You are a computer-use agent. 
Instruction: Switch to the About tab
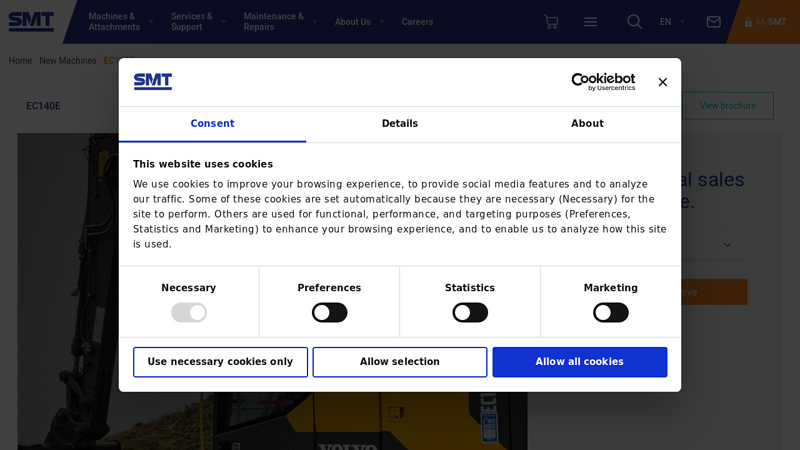point(587,124)
